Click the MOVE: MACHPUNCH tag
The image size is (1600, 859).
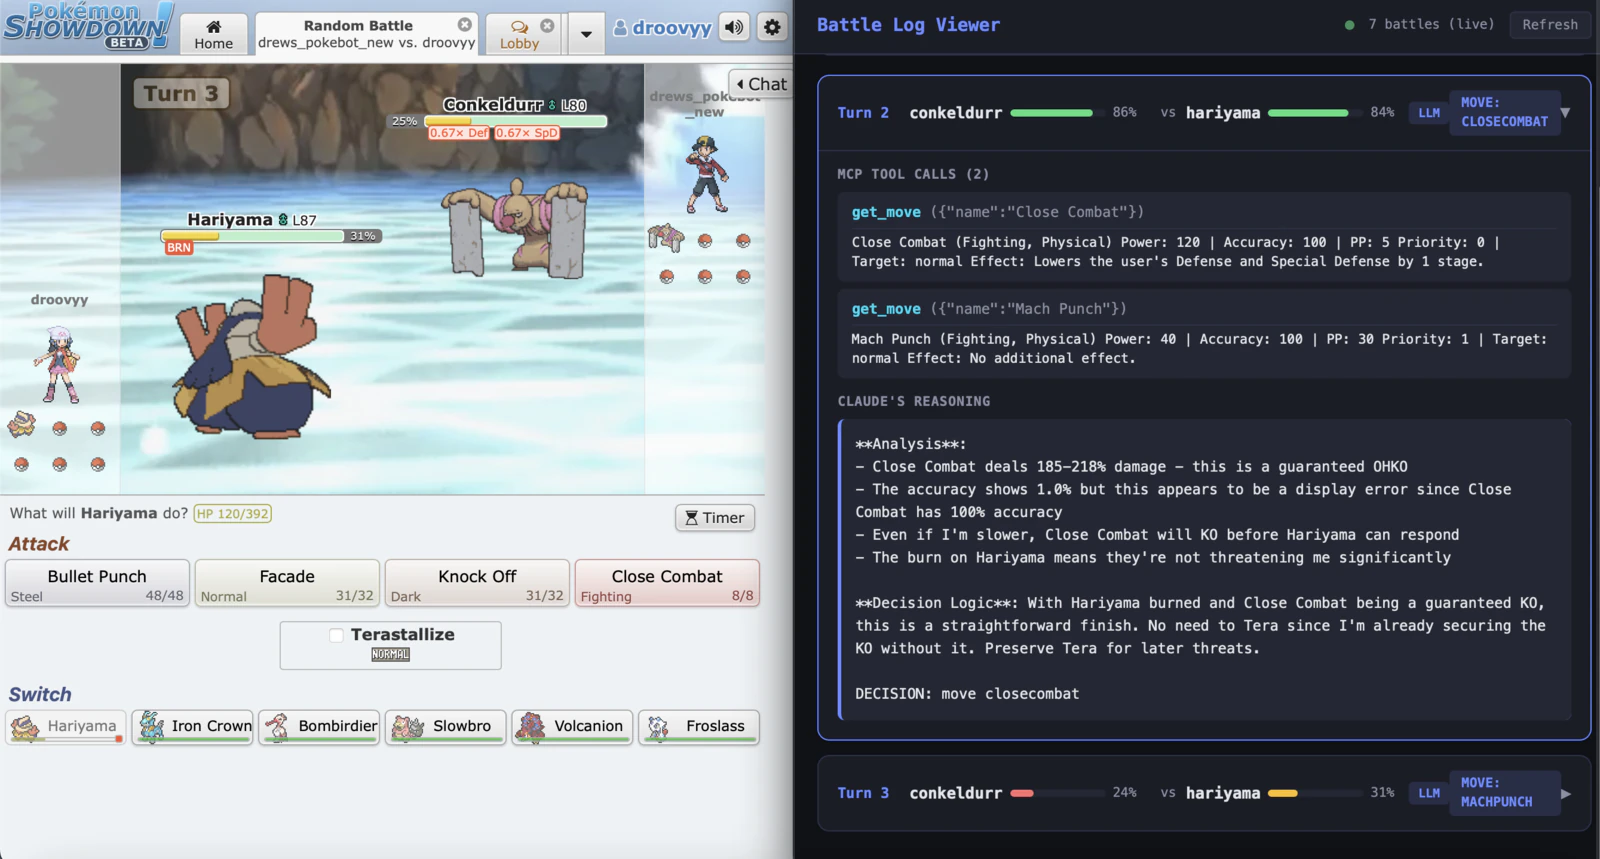pyautogui.click(x=1504, y=793)
